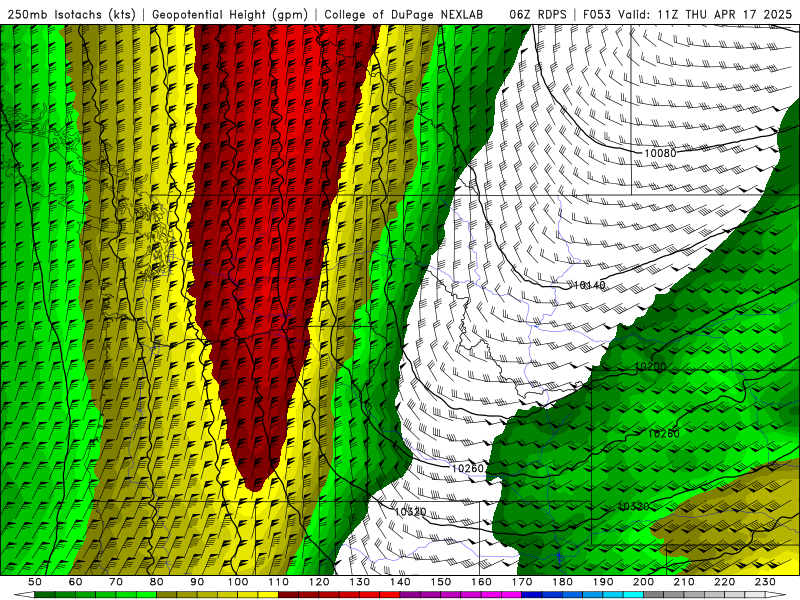The width and height of the screenshot is (800, 600).
Task: Click the 130 value on the color scale
Action: pyautogui.click(x=360, y=582)
